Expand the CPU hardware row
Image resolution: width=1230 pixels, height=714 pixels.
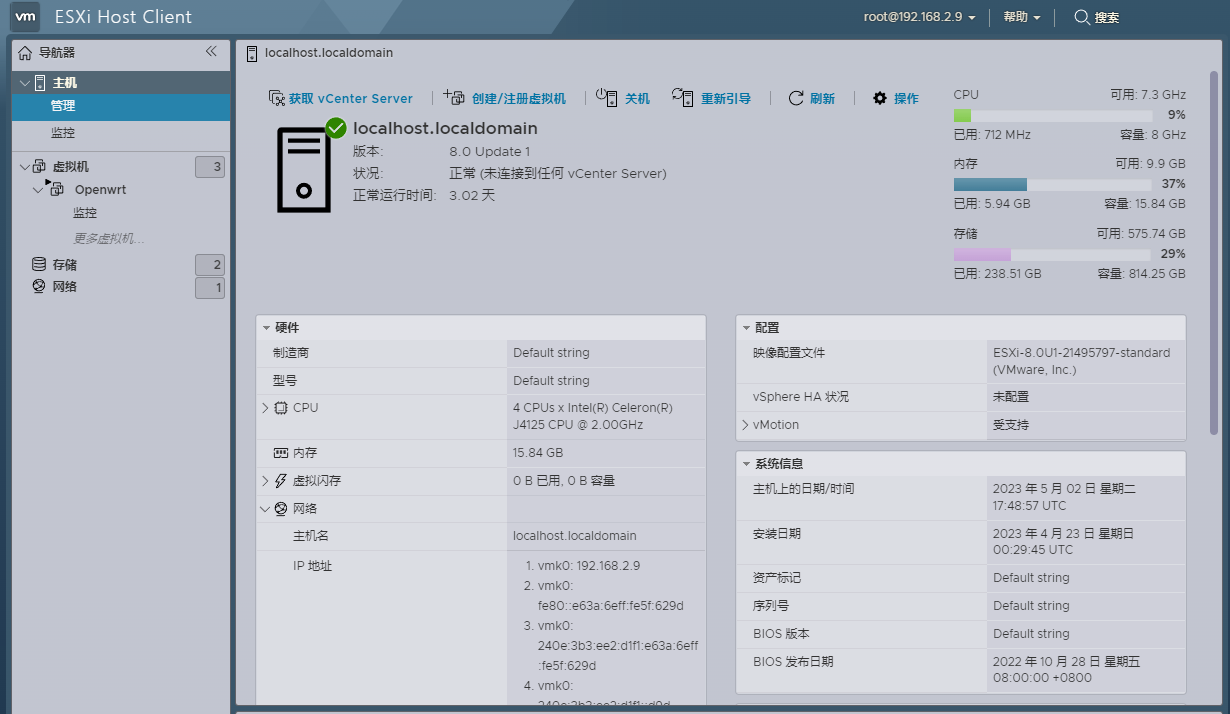(265, 408)
